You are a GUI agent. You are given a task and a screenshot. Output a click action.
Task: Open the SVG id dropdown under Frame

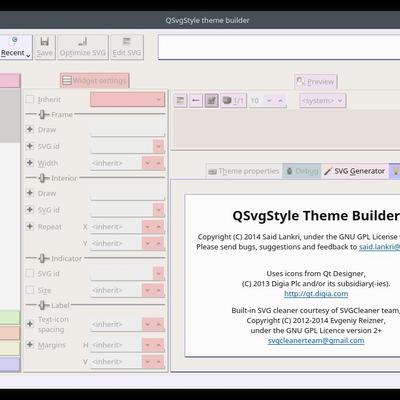pos(159,147)
